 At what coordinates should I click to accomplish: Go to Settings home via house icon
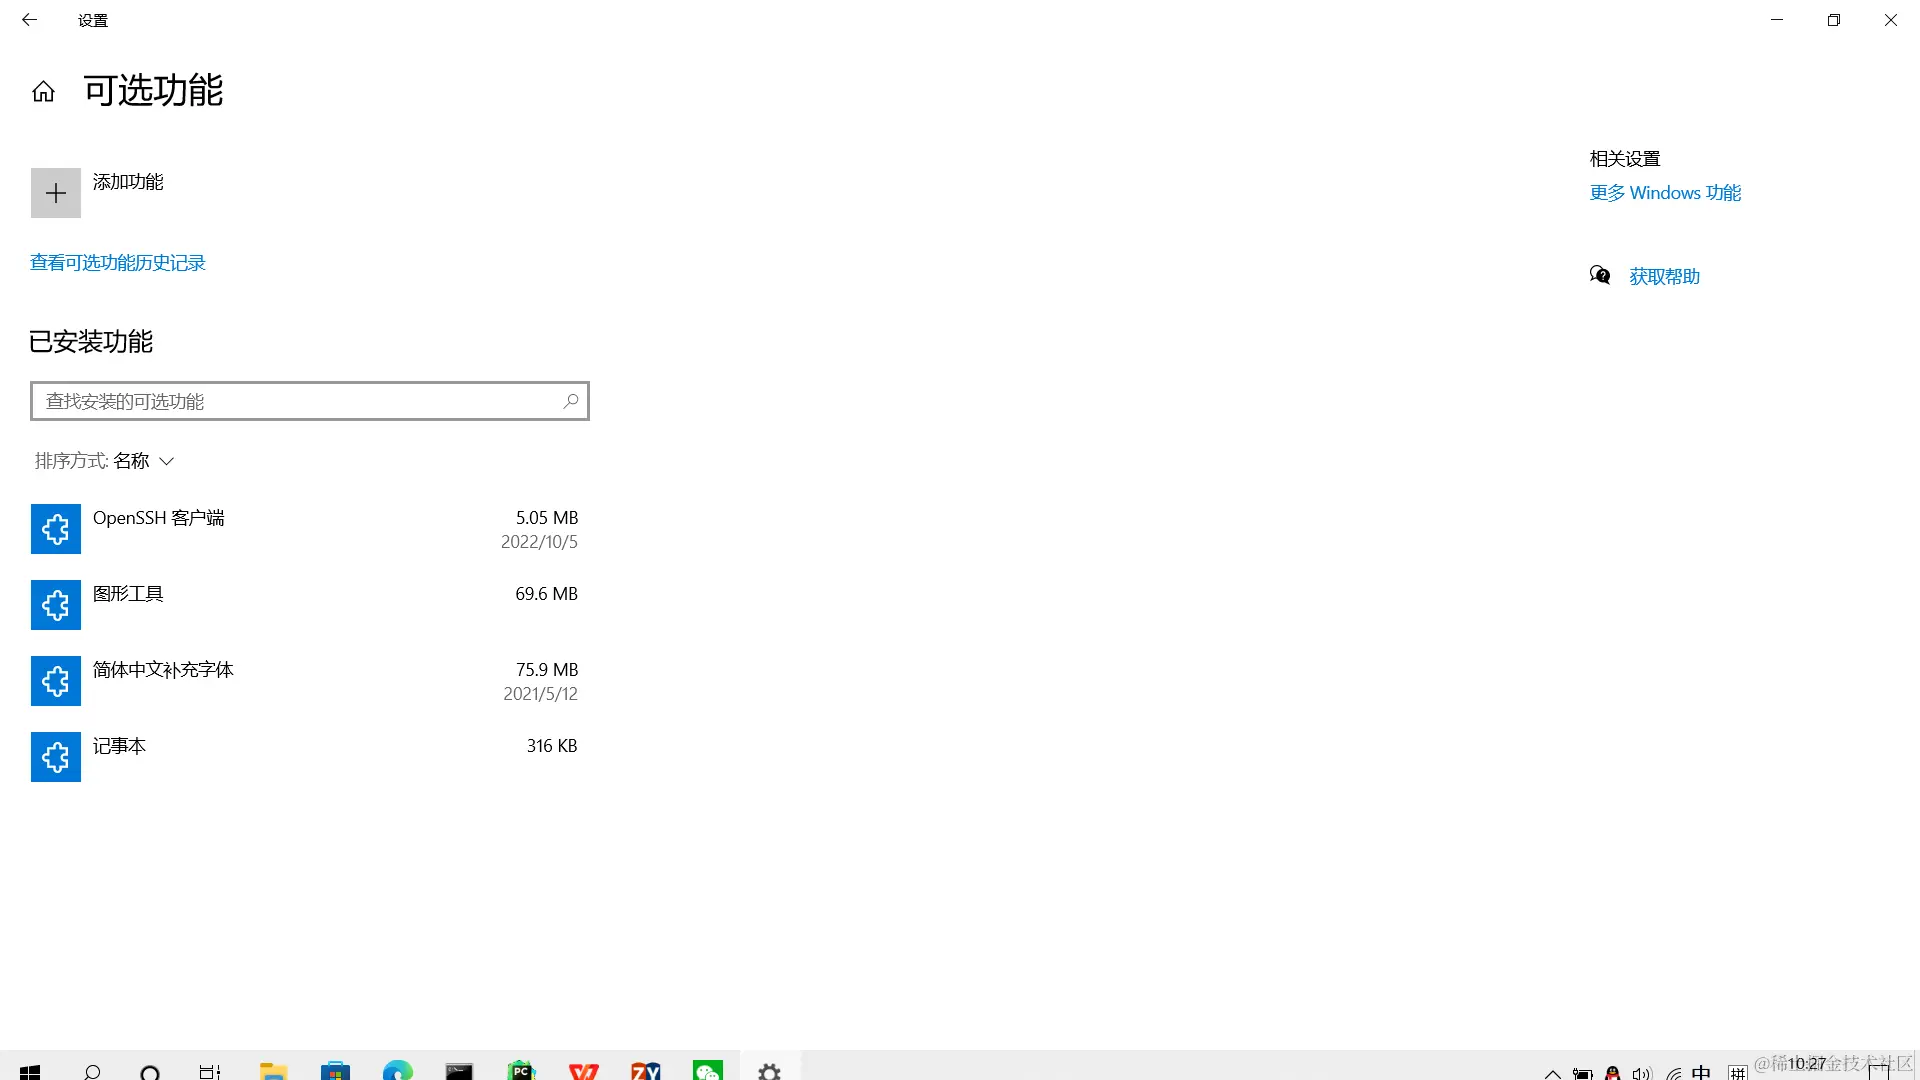(x=43, y=92)
